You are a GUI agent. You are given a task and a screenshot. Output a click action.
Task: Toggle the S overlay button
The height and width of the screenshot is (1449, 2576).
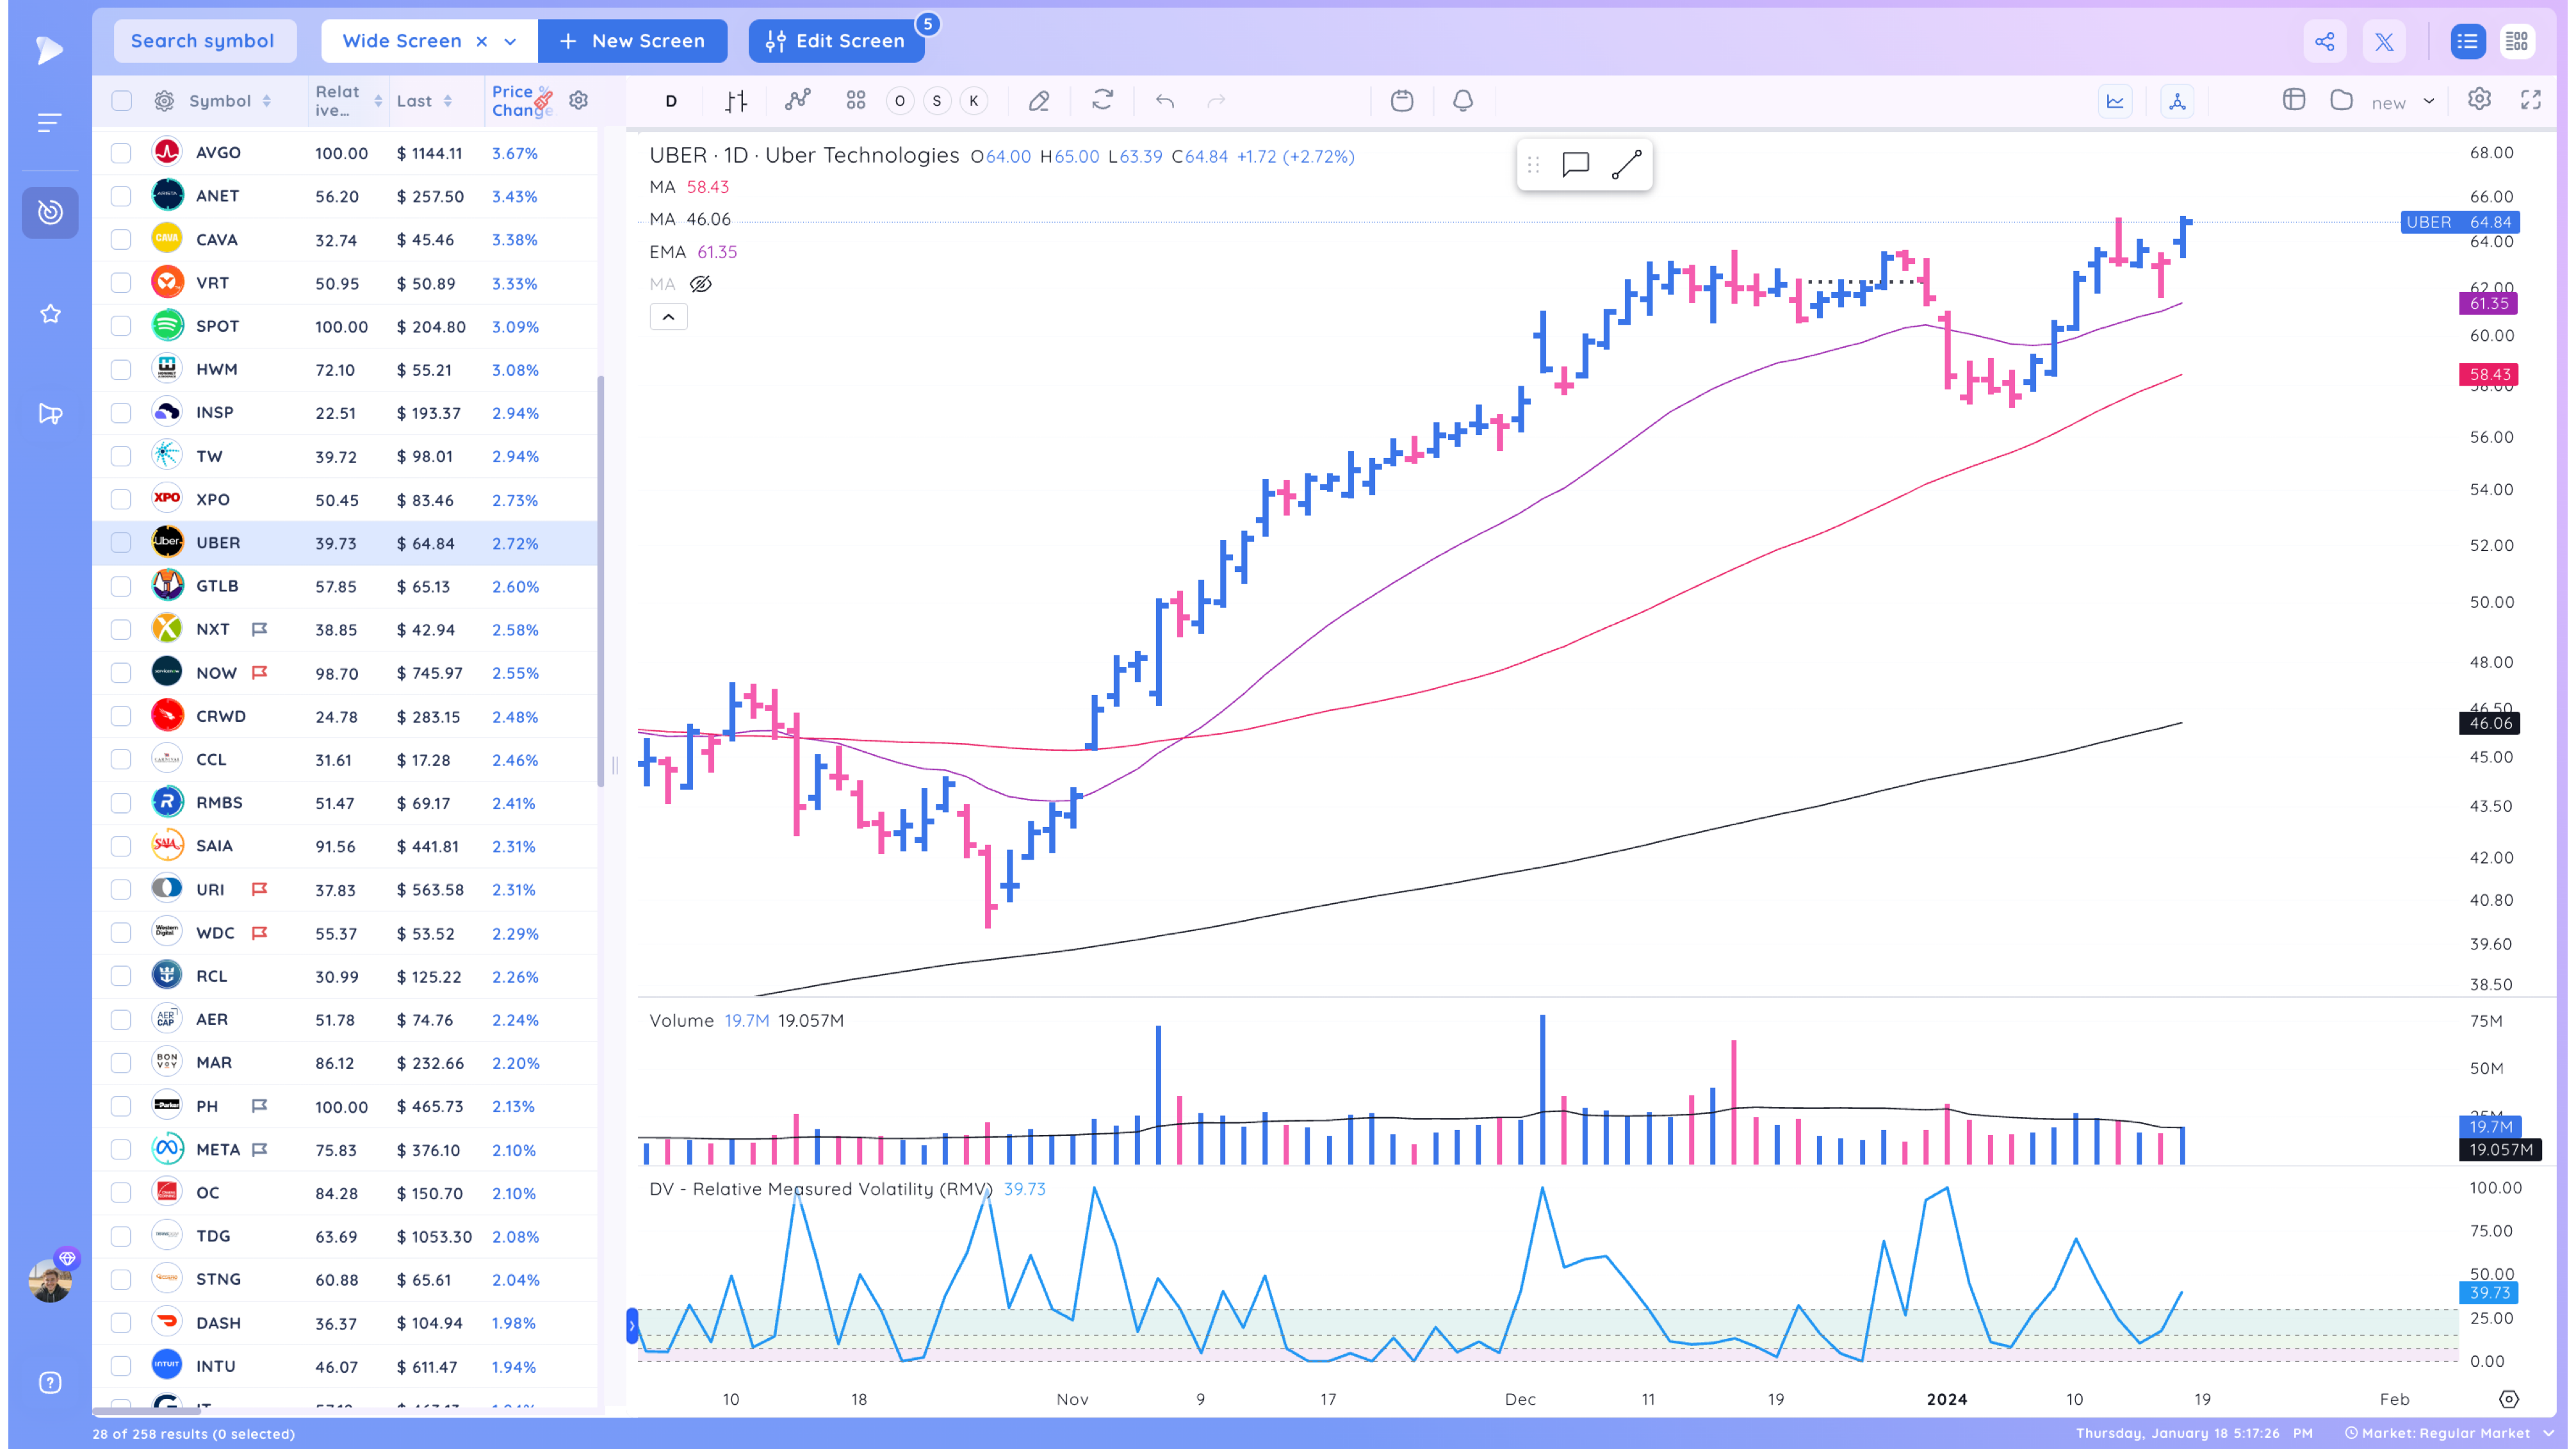(937, 101)
